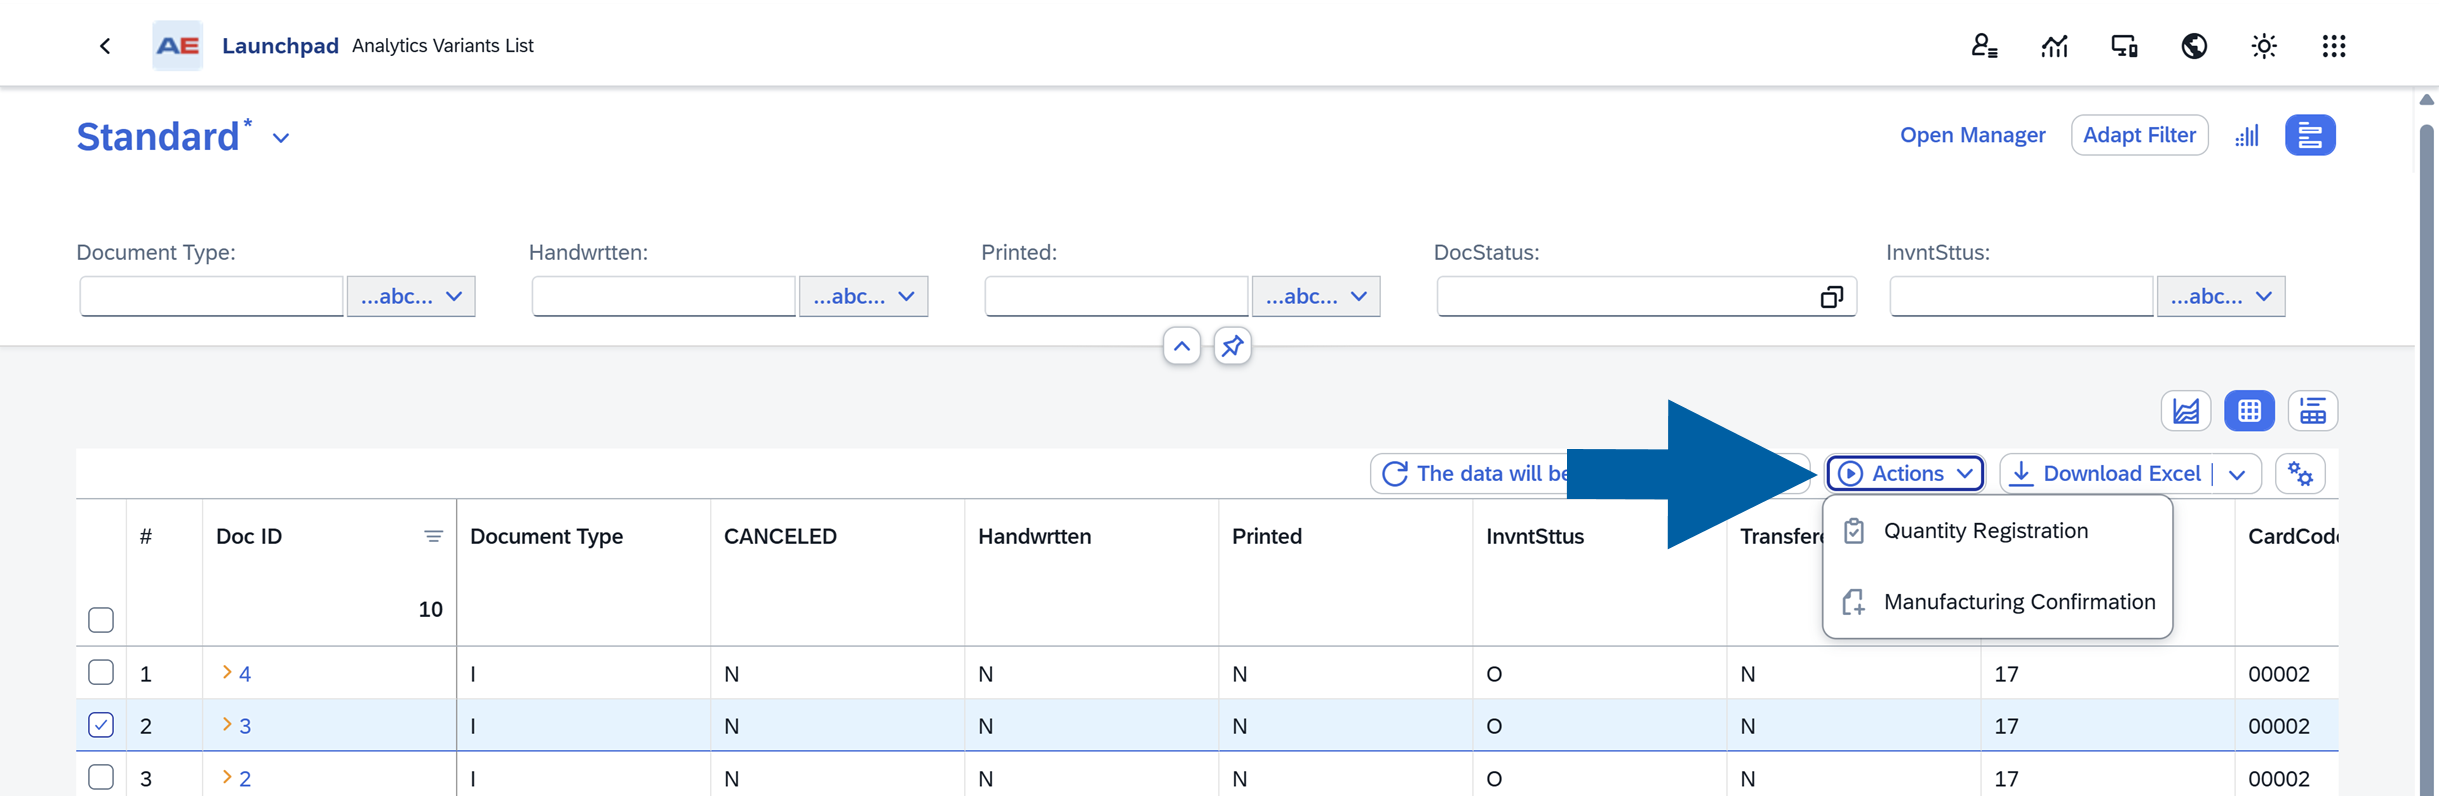The image size is (2439, 796).
Task: Go back using the left arrow
Action: (x=105, y=46)
